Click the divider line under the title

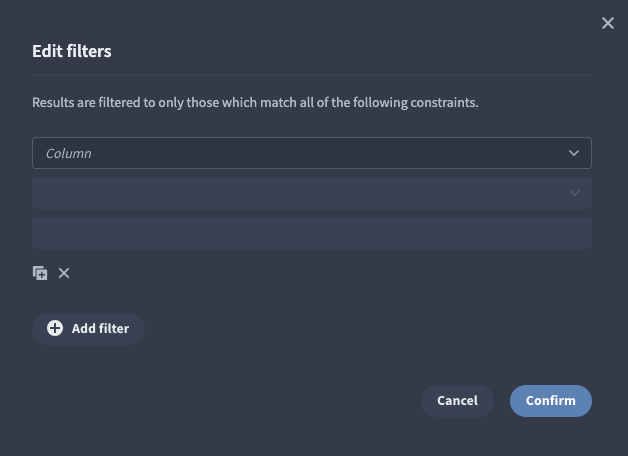(x=312, y=75)
